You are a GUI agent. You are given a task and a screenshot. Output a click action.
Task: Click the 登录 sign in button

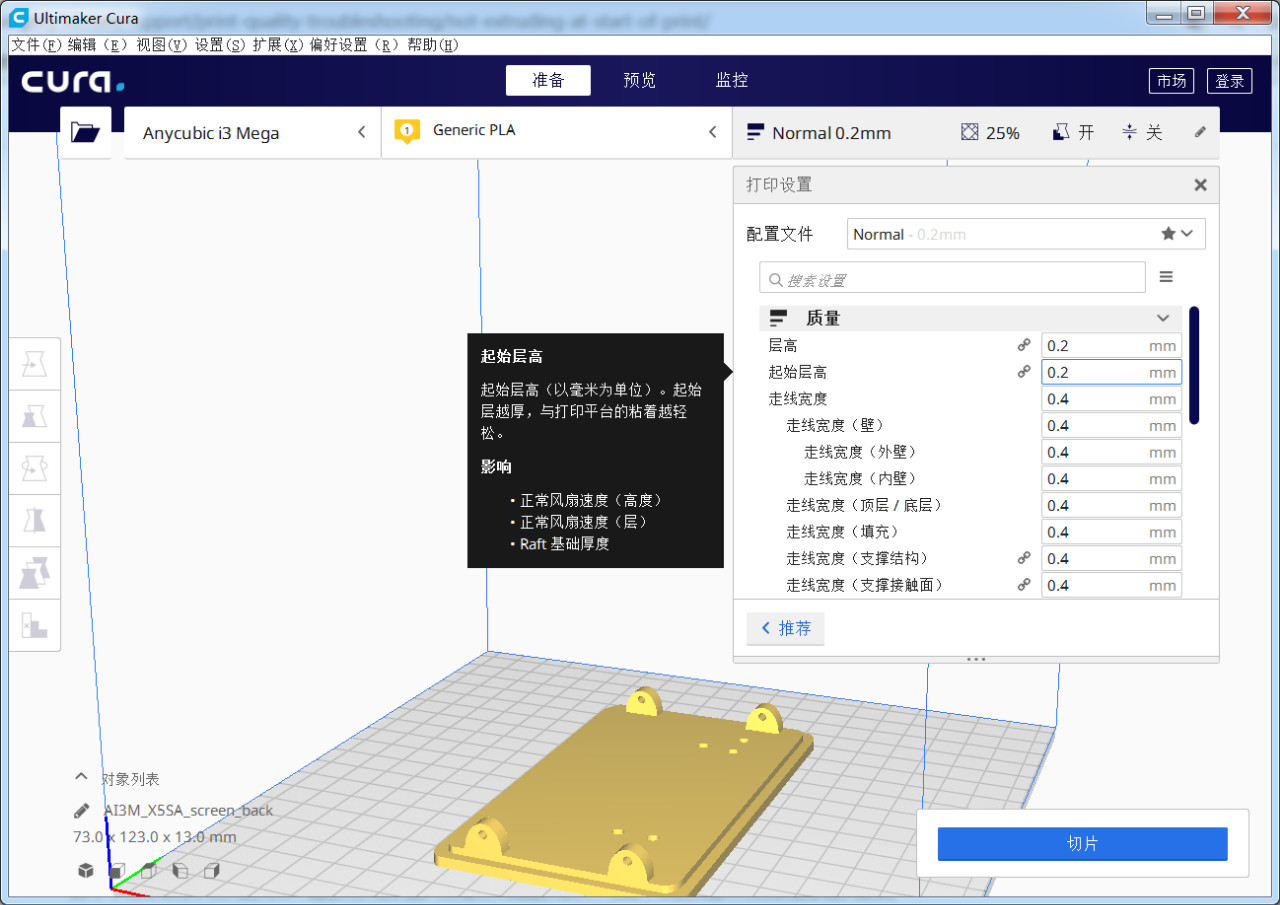1230,81
